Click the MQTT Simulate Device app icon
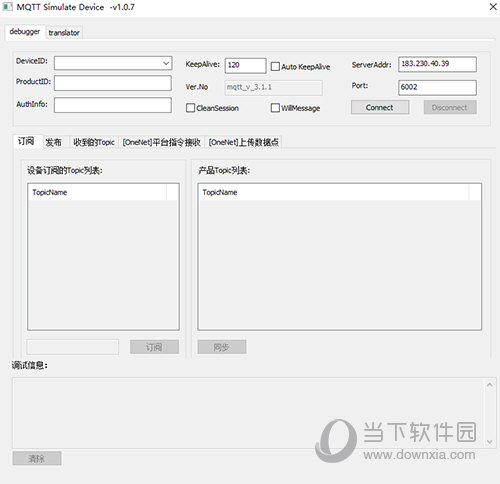Image resolution: width=500 pixels, height=484 pixels. point(7,7)
